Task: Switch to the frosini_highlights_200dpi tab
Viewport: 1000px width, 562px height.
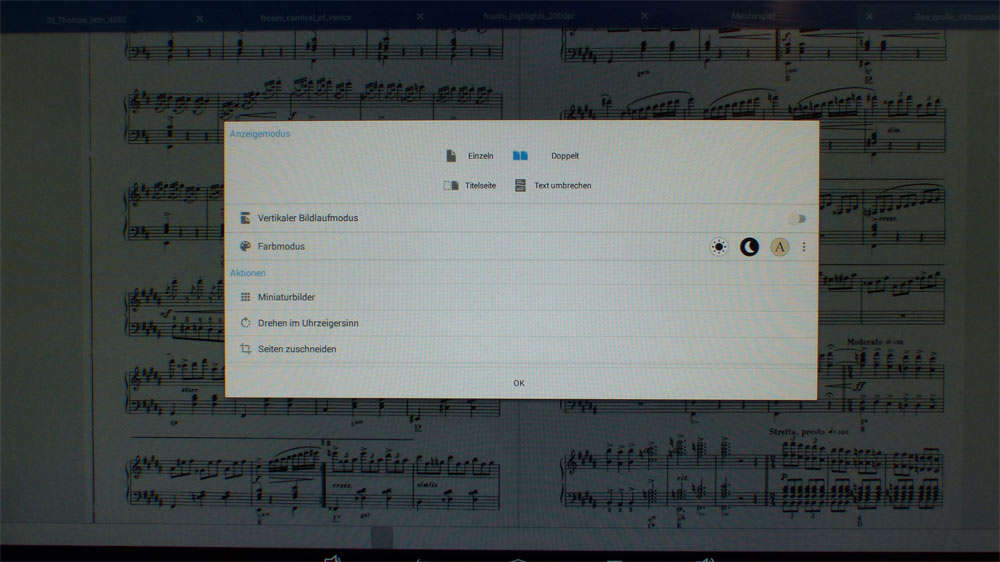Action: [529, 16]
